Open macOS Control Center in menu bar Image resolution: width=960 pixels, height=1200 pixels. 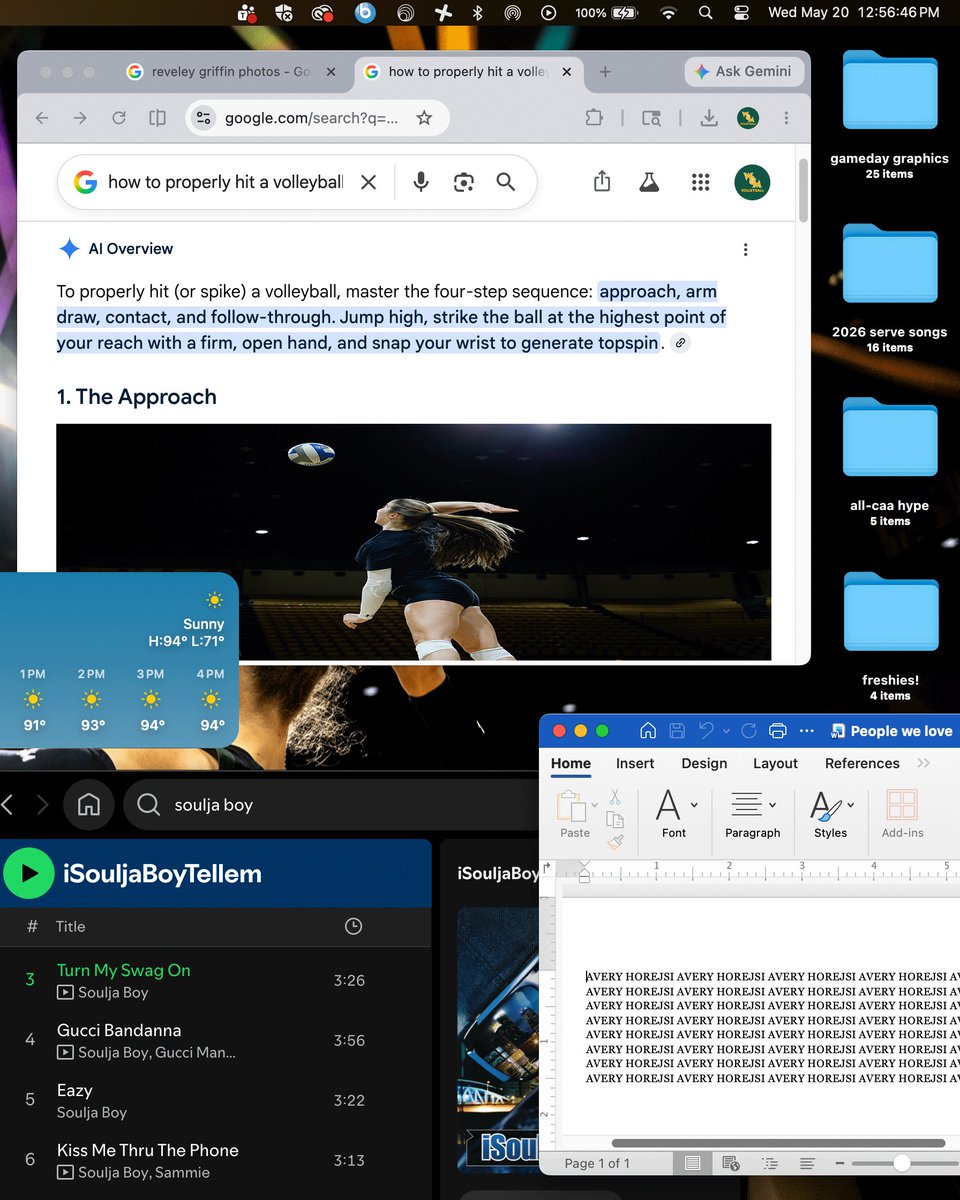(741, 12)
